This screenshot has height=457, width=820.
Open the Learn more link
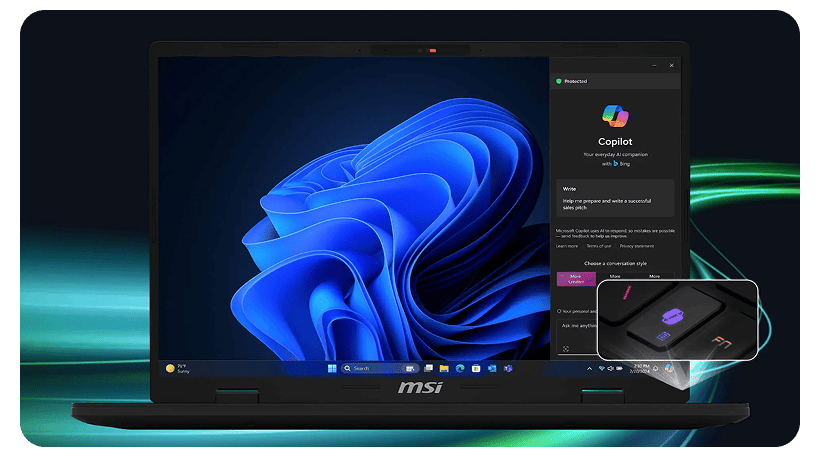coord(567,245)
